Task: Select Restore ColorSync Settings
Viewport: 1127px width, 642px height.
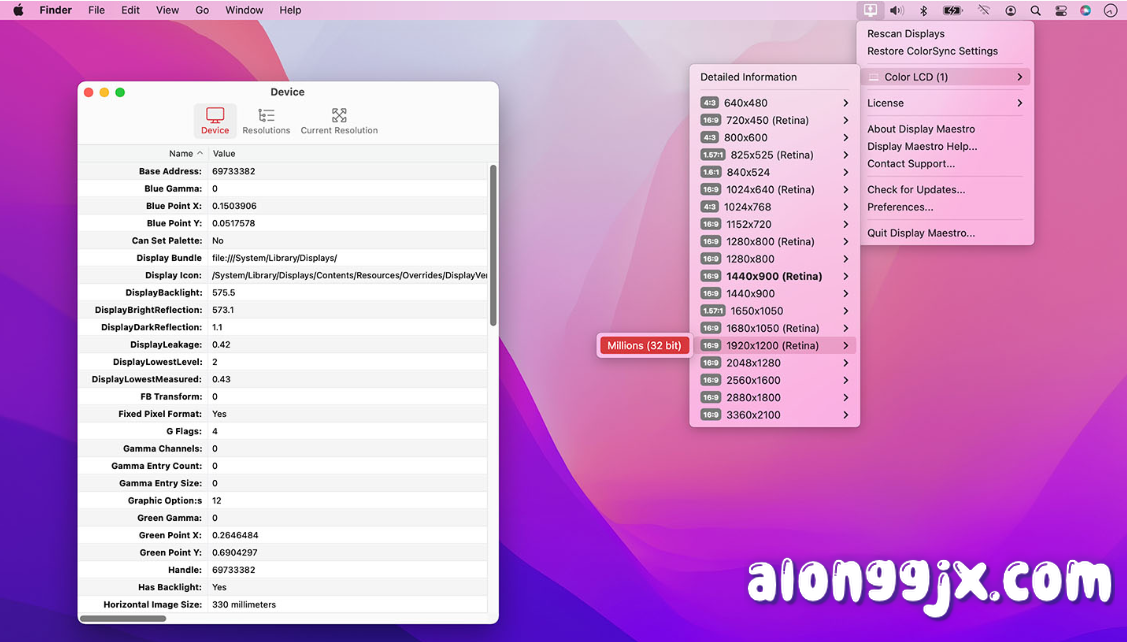Action: [x=930, y=50]
